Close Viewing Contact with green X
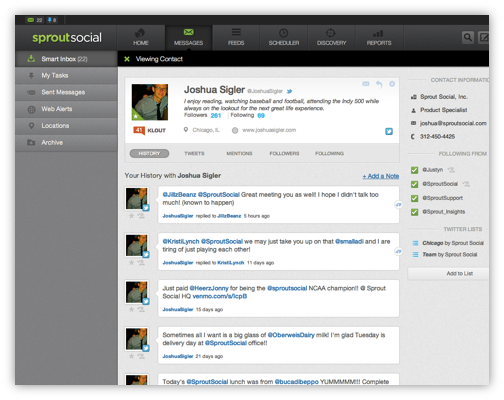This screenshot has width=504, height=400. tap(127, 59)
